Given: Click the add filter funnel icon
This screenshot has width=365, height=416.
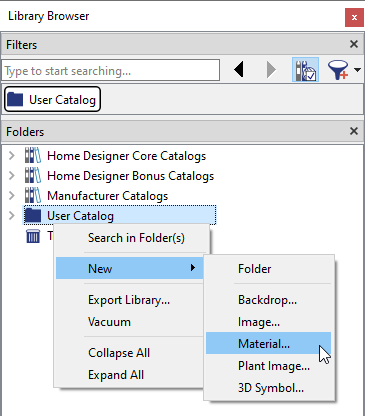Looking at the screenshot, I should coord(338,70).
